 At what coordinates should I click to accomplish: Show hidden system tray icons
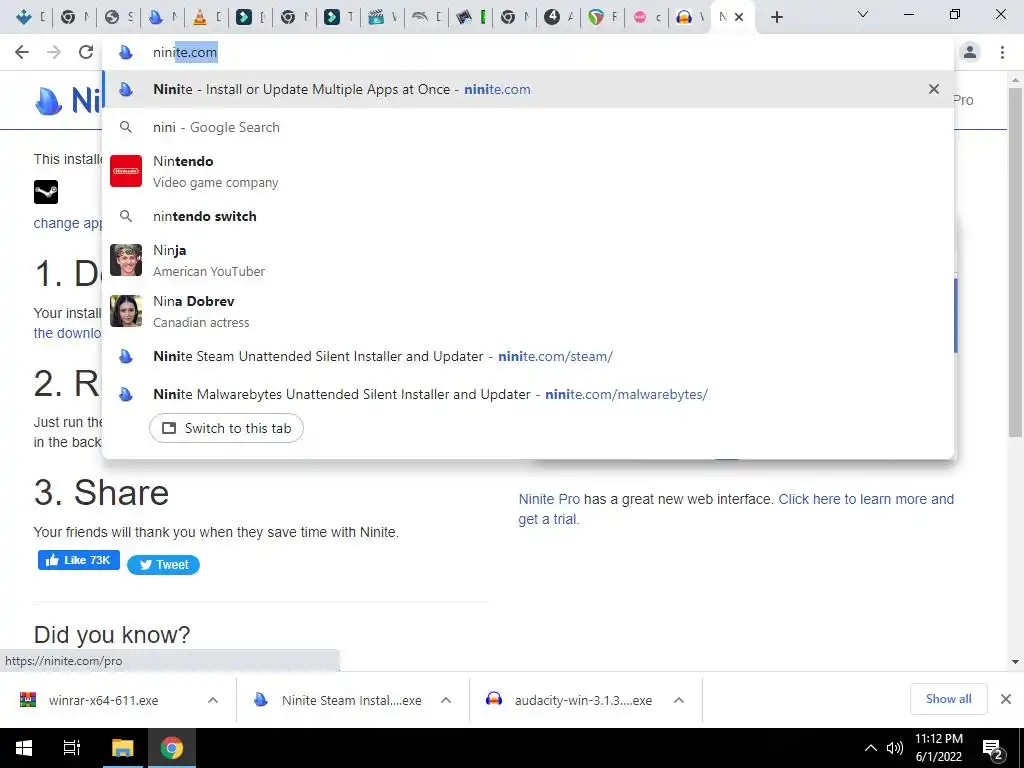click(x=871, y=748)
